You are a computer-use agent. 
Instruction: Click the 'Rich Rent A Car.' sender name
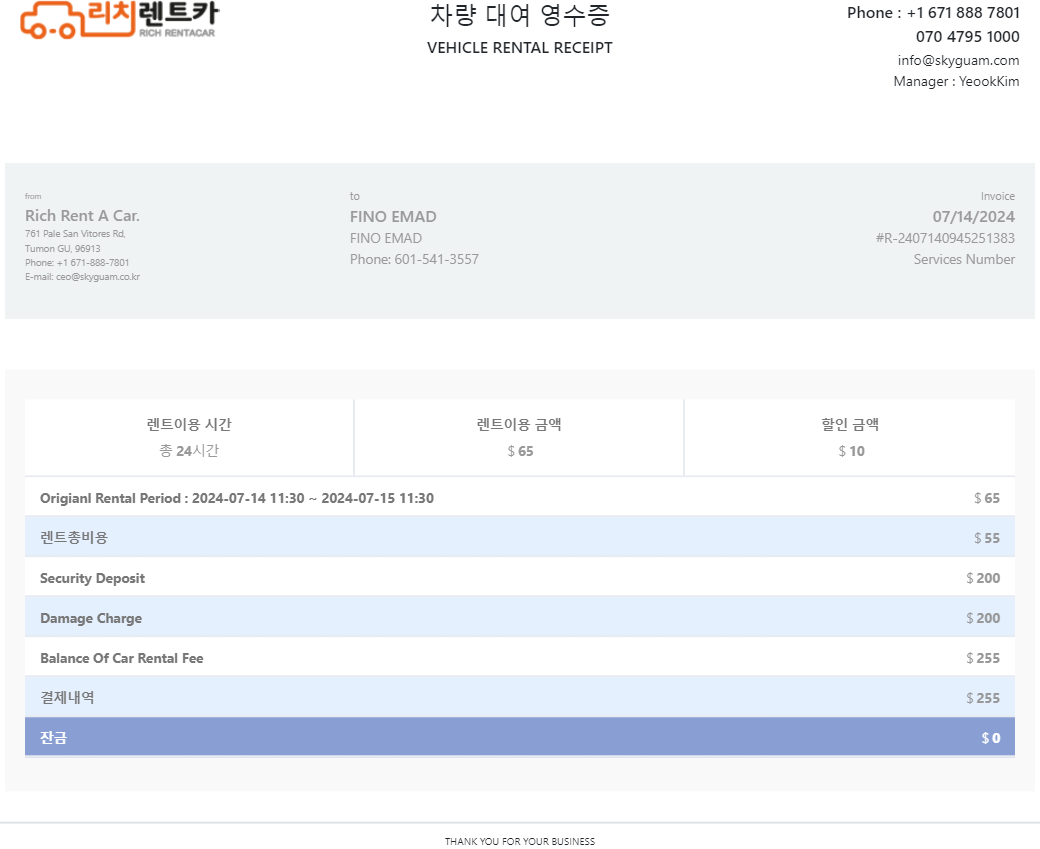tap(82, 216)
